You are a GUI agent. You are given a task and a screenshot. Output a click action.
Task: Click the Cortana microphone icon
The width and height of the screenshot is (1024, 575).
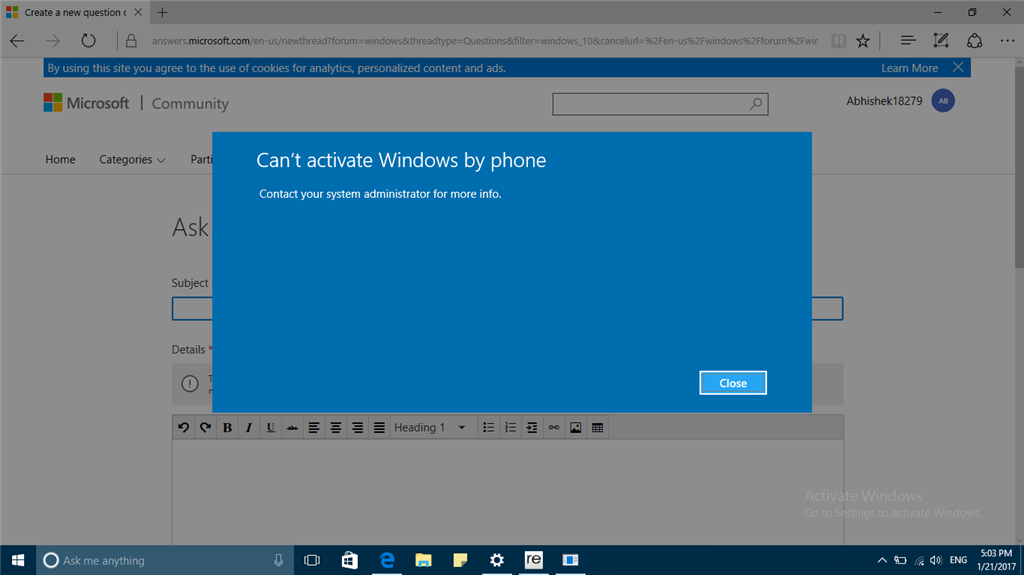coord(278,560)
